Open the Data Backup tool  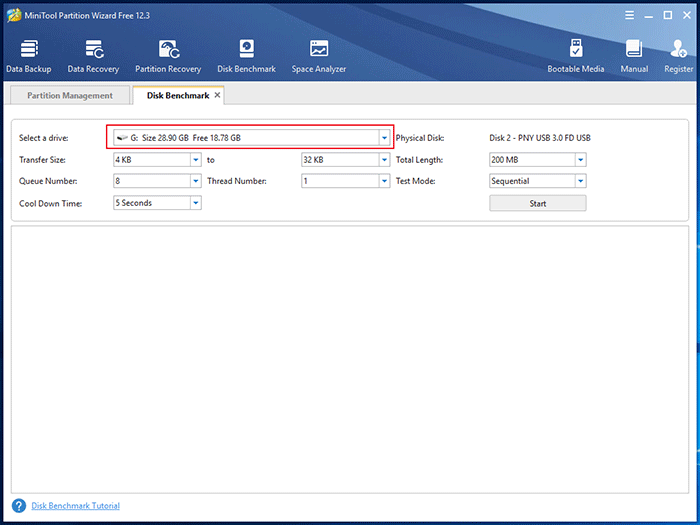[x=29, y=56]
